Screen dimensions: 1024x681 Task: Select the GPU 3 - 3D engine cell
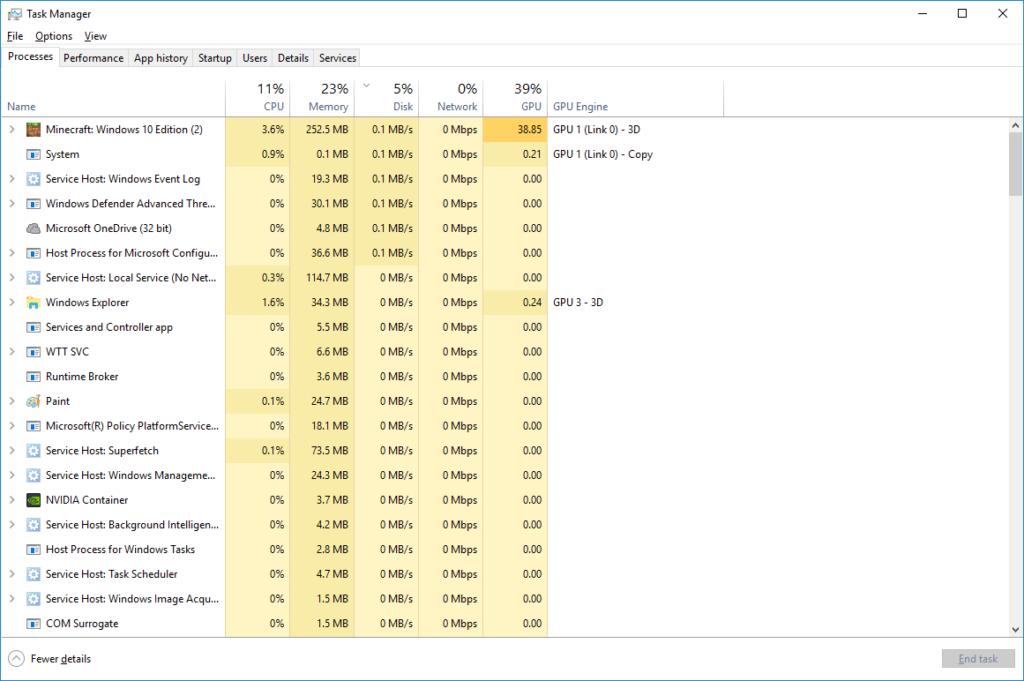578,302
